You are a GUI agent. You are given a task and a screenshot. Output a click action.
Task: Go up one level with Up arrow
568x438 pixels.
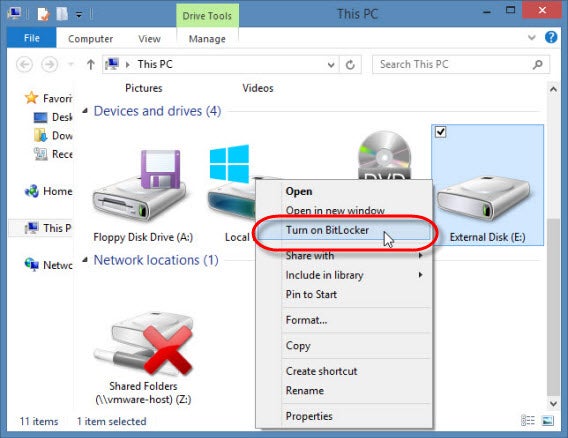91,64
